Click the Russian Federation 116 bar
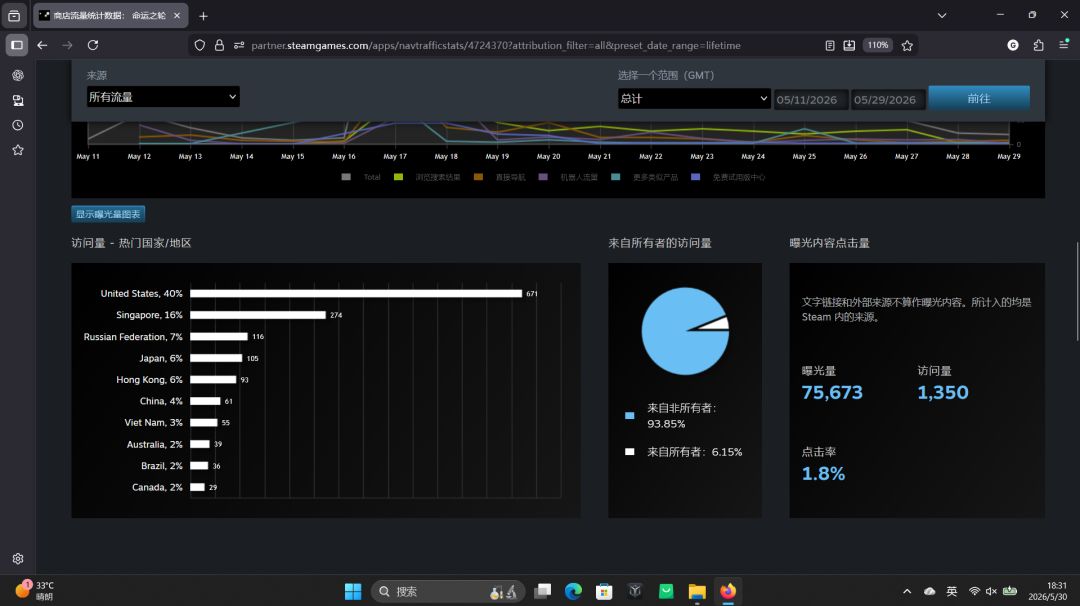The height and width of the screenshot is (606, 1080). [219, 337]
